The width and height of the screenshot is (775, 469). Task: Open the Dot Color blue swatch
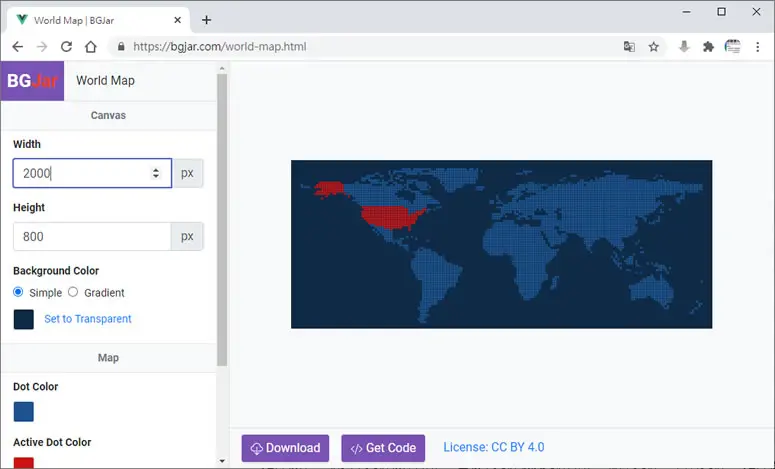pyautogui.click(x=24, y=412)
